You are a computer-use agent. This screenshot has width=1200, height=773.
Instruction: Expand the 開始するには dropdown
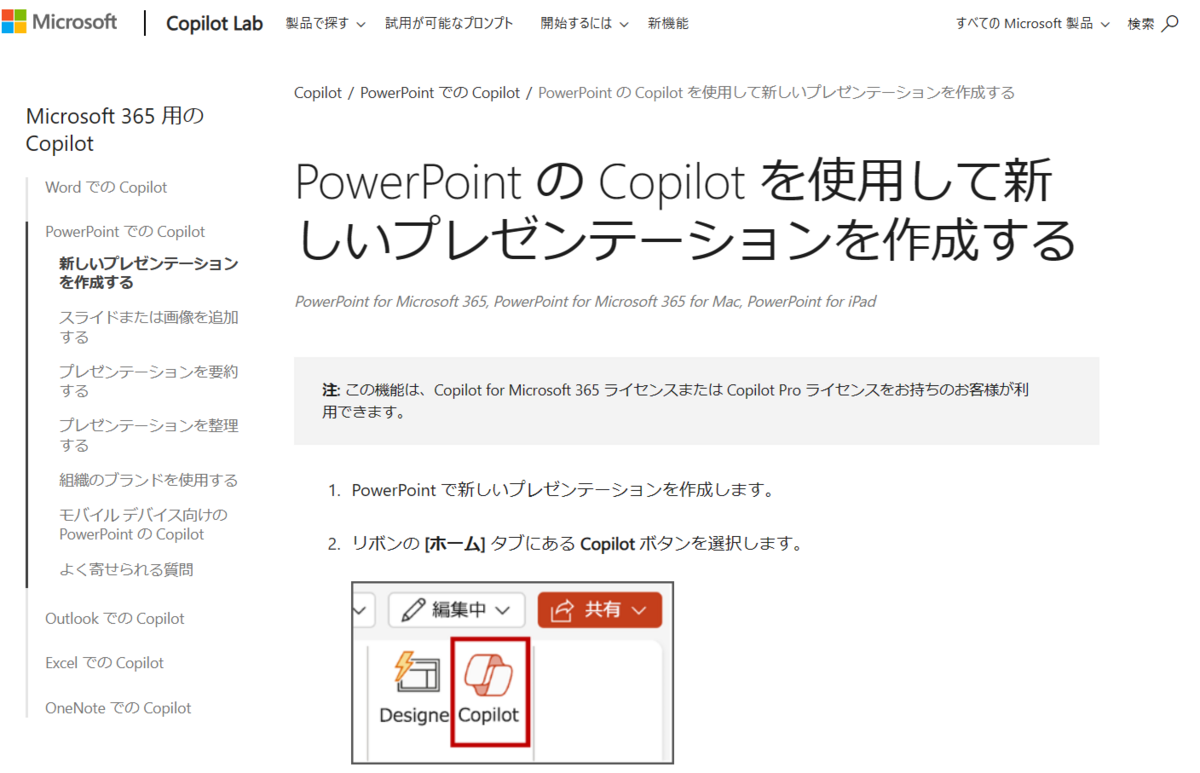point(585,23)
